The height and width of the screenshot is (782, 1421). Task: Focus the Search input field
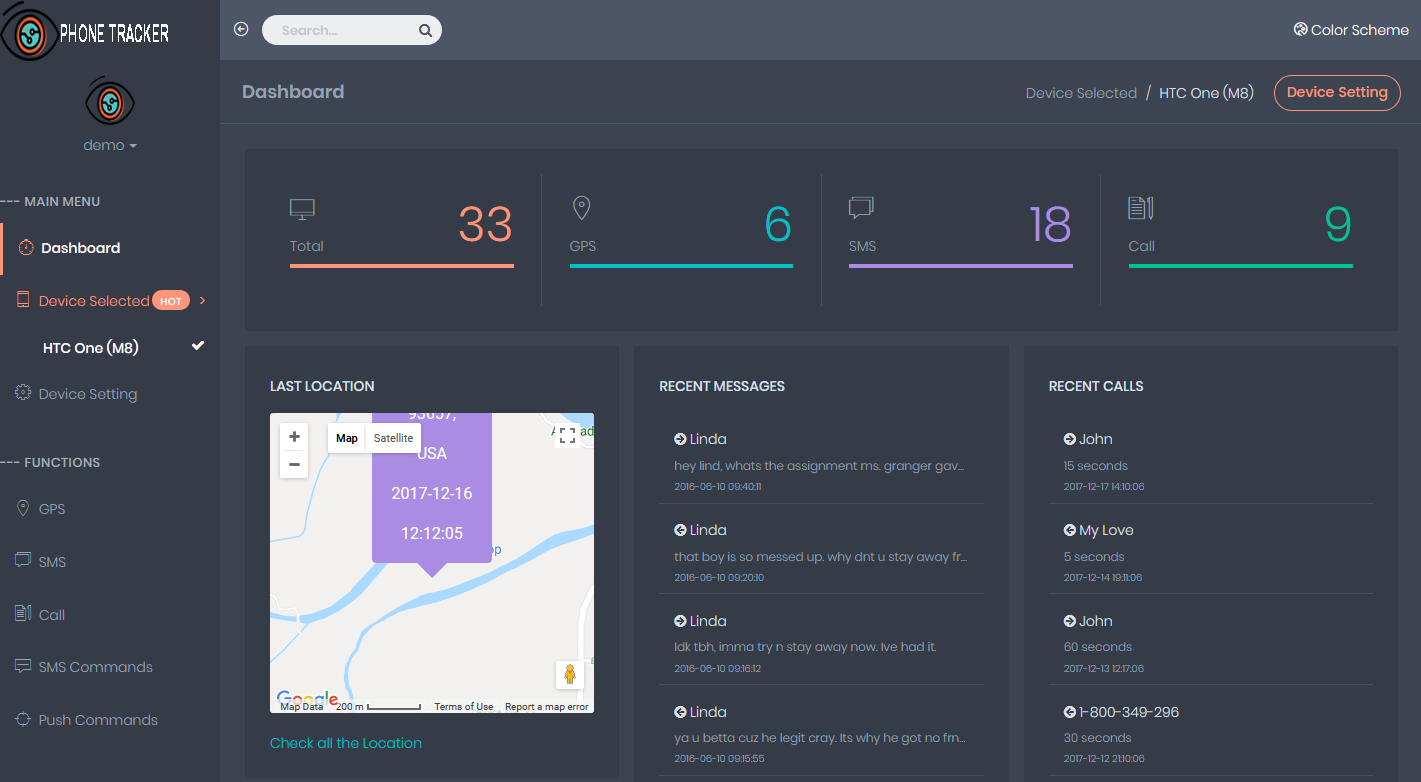pos(345,30)
